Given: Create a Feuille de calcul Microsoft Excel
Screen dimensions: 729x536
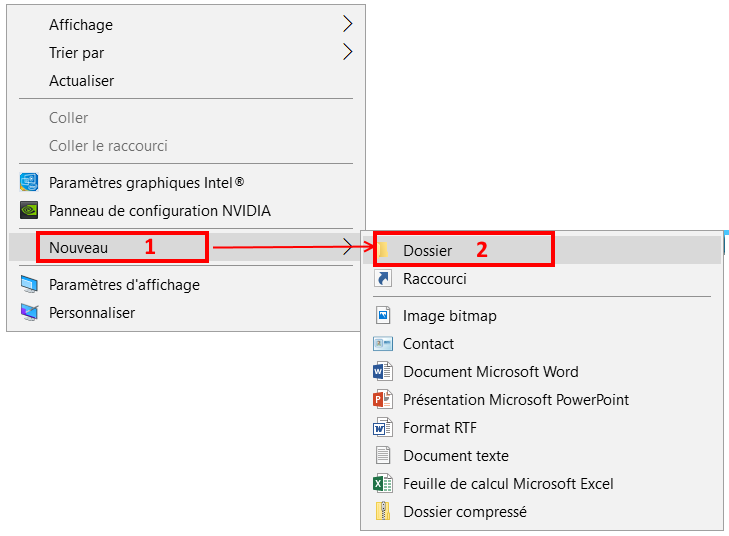Looking at the screenshot, I should [x=542, y=483].
